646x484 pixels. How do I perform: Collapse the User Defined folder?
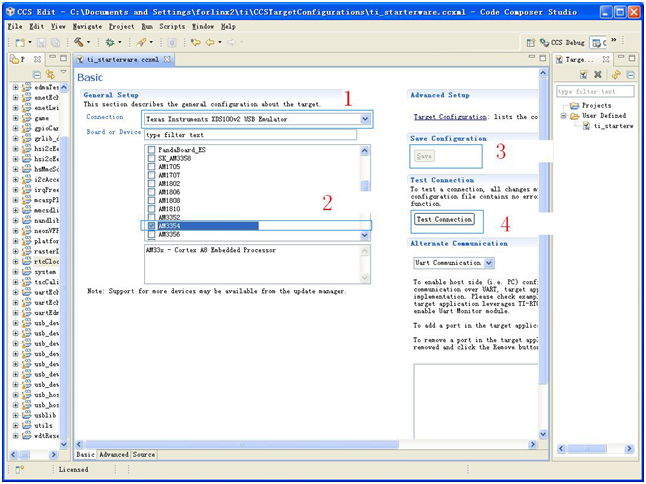(563, 116)
